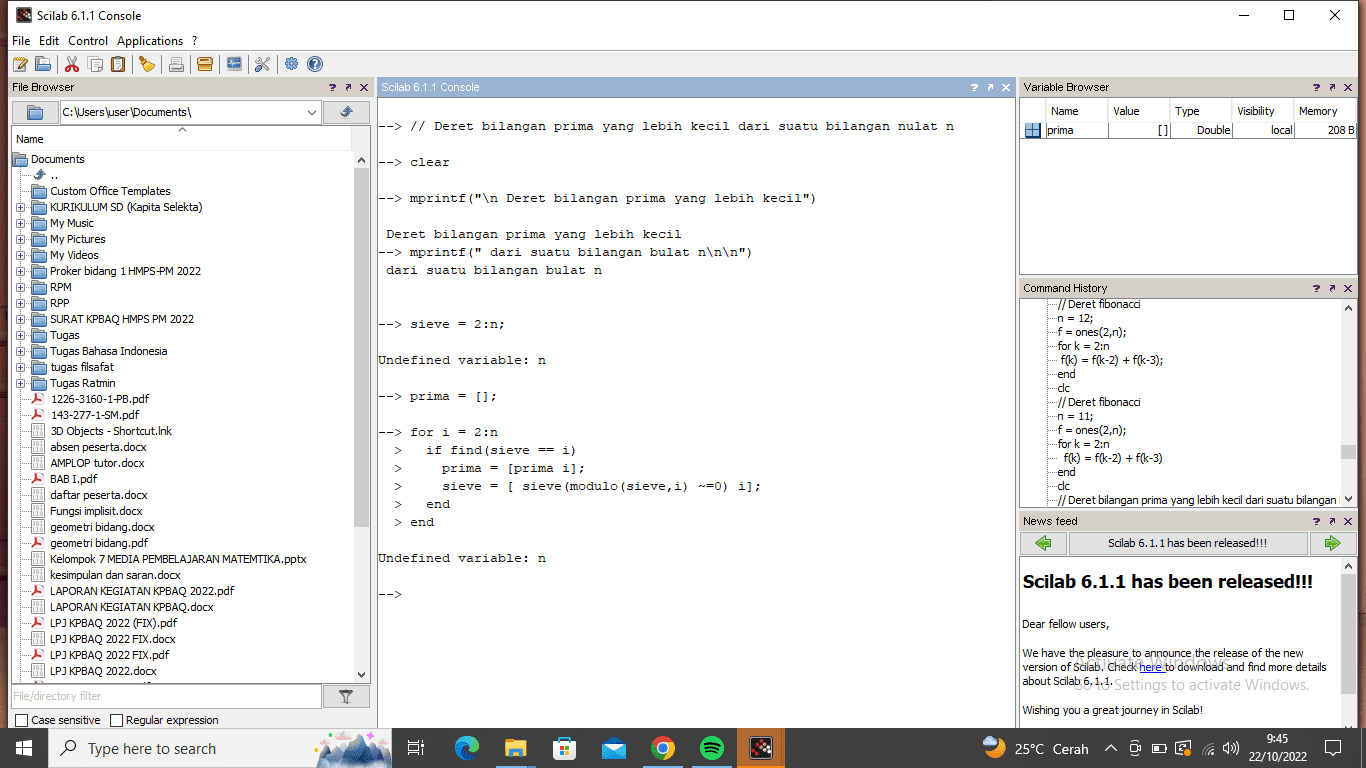
Task: Click the File Browser panel help icon
Action: click(x=332, y=87)
